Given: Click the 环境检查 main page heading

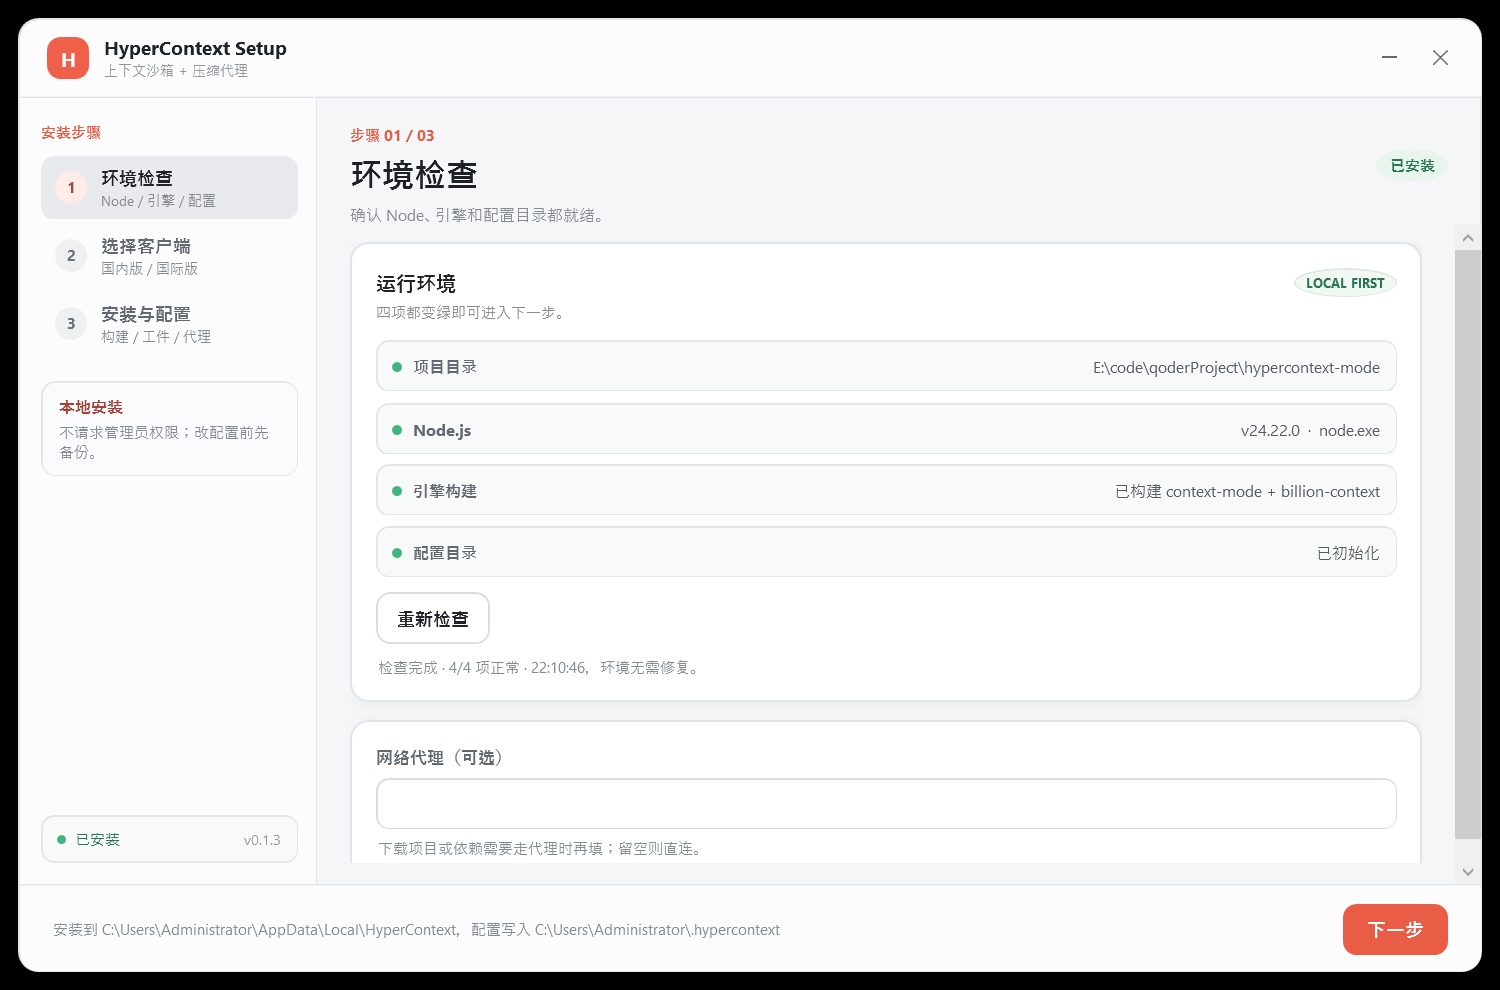Looking at the screenshot, I should pyautogui.click(x=414, y=175).
